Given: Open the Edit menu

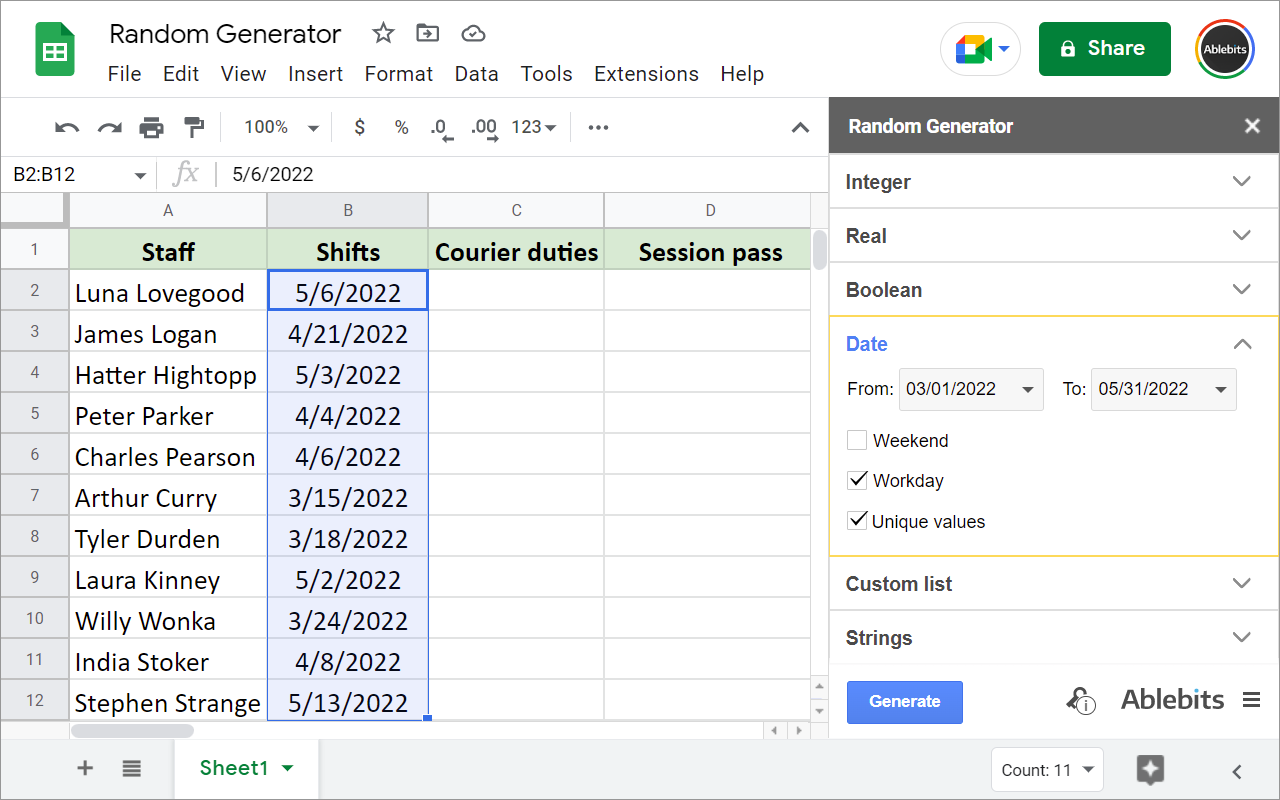Looking at the screenshot, I should point(181,74).
